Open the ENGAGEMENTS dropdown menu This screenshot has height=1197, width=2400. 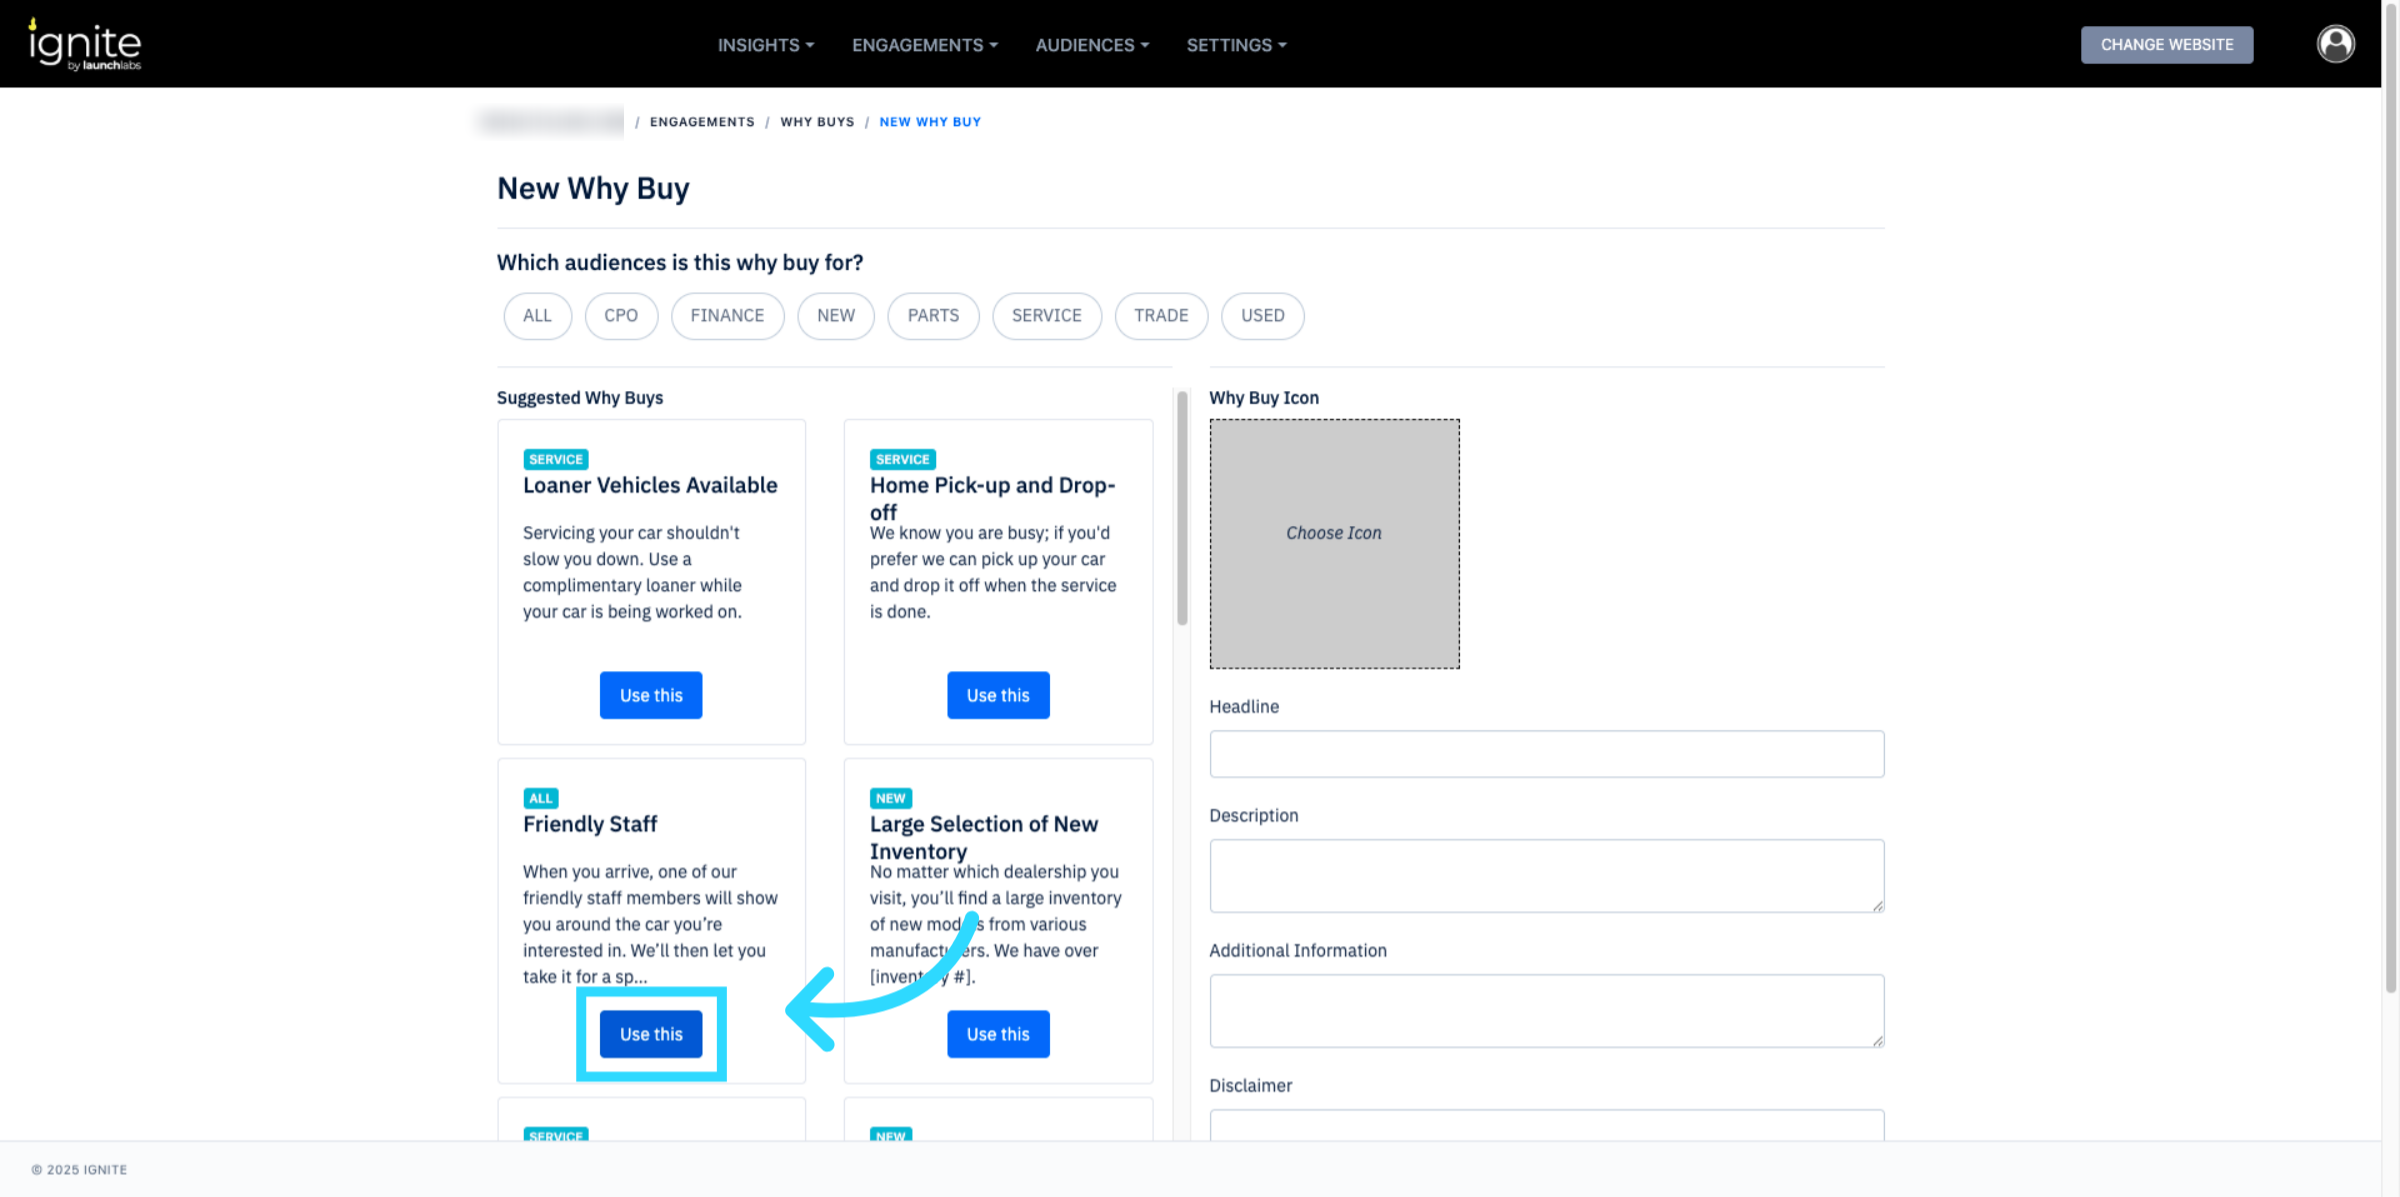(924, 45)
